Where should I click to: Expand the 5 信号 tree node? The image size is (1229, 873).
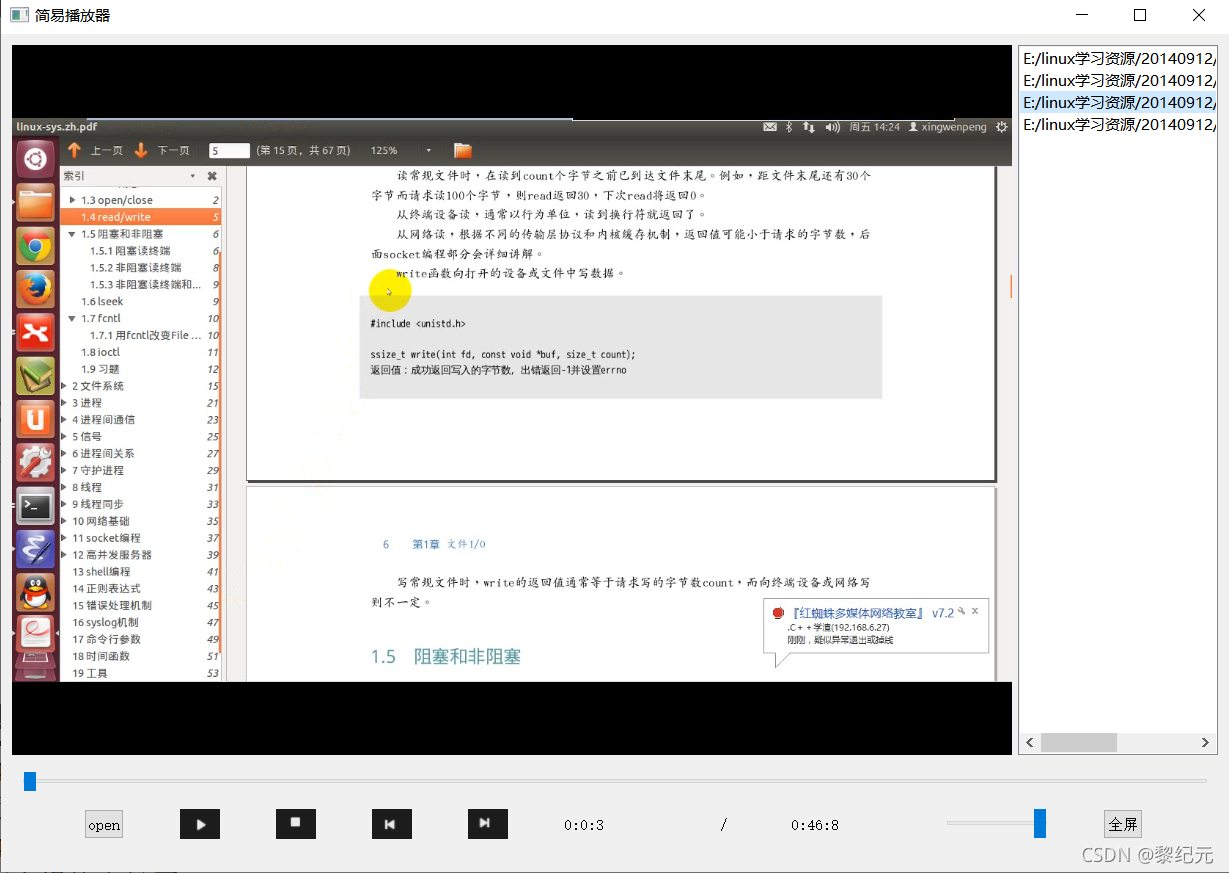[x=64, y=437]
